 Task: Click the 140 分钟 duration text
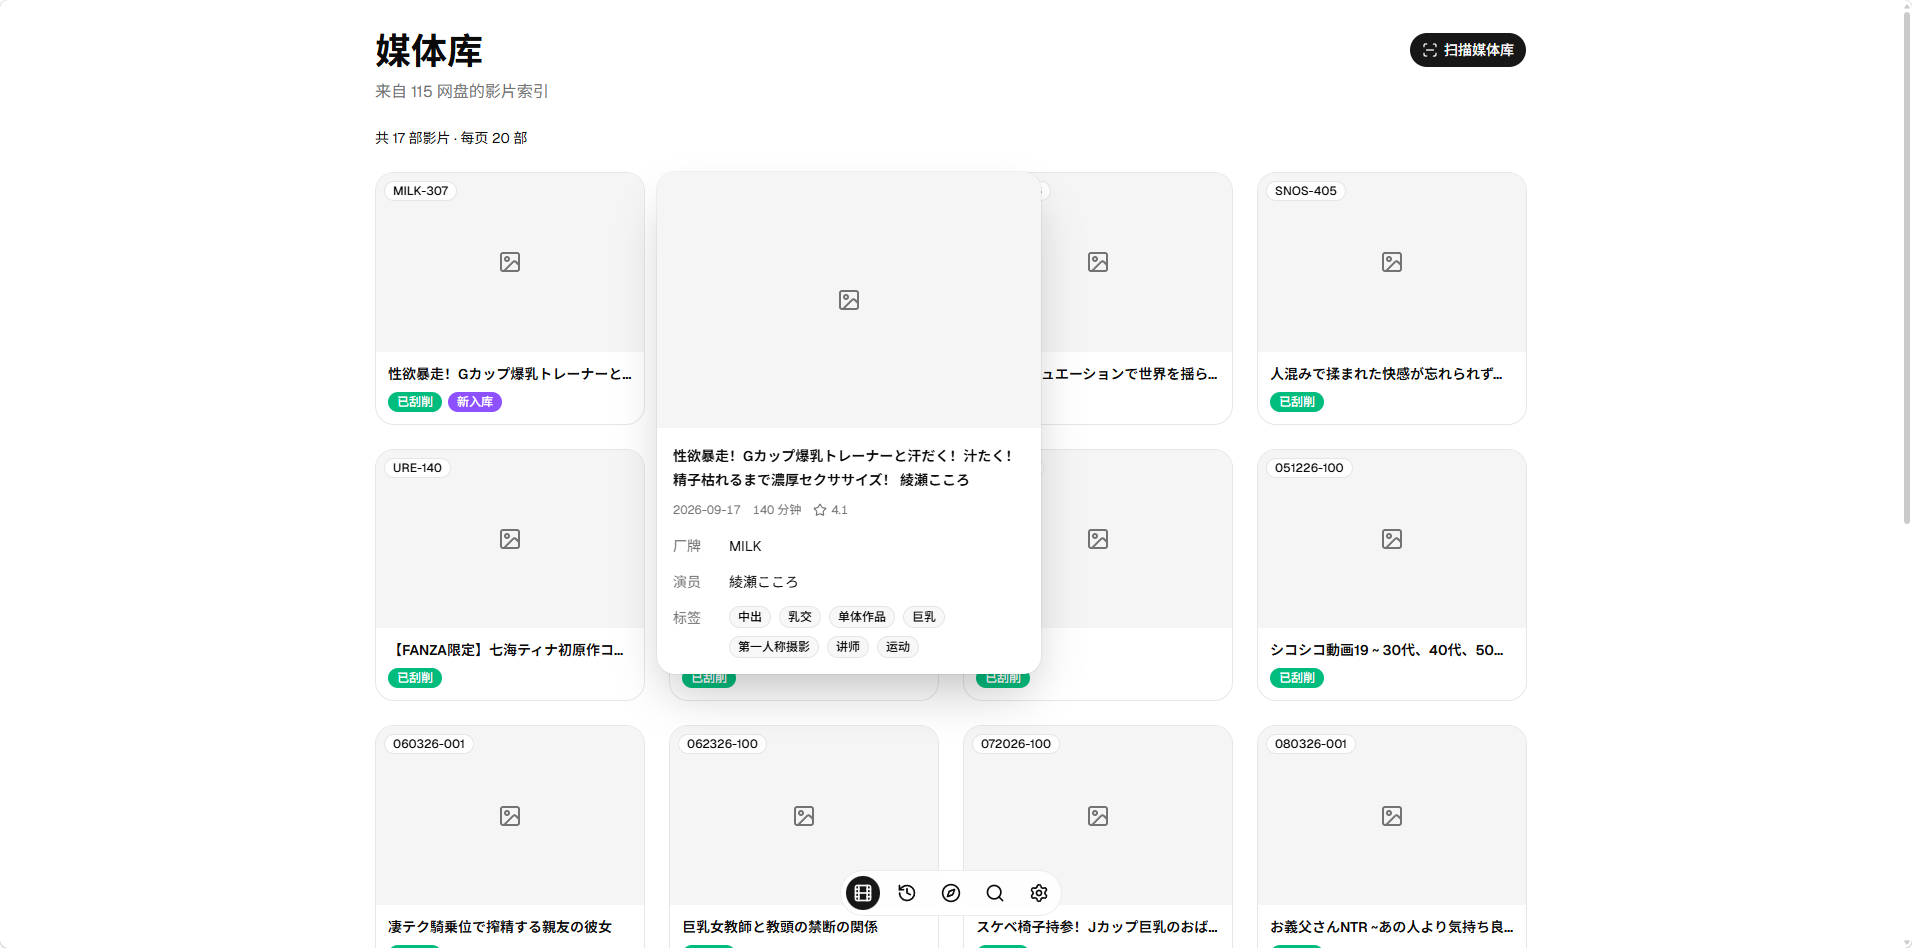point(777,510)
